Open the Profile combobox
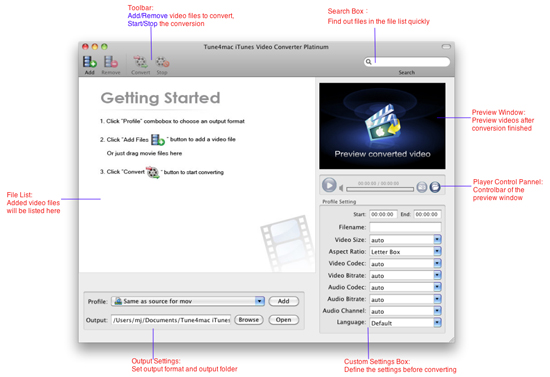The image size is (550, 377). tap(188, 301)
